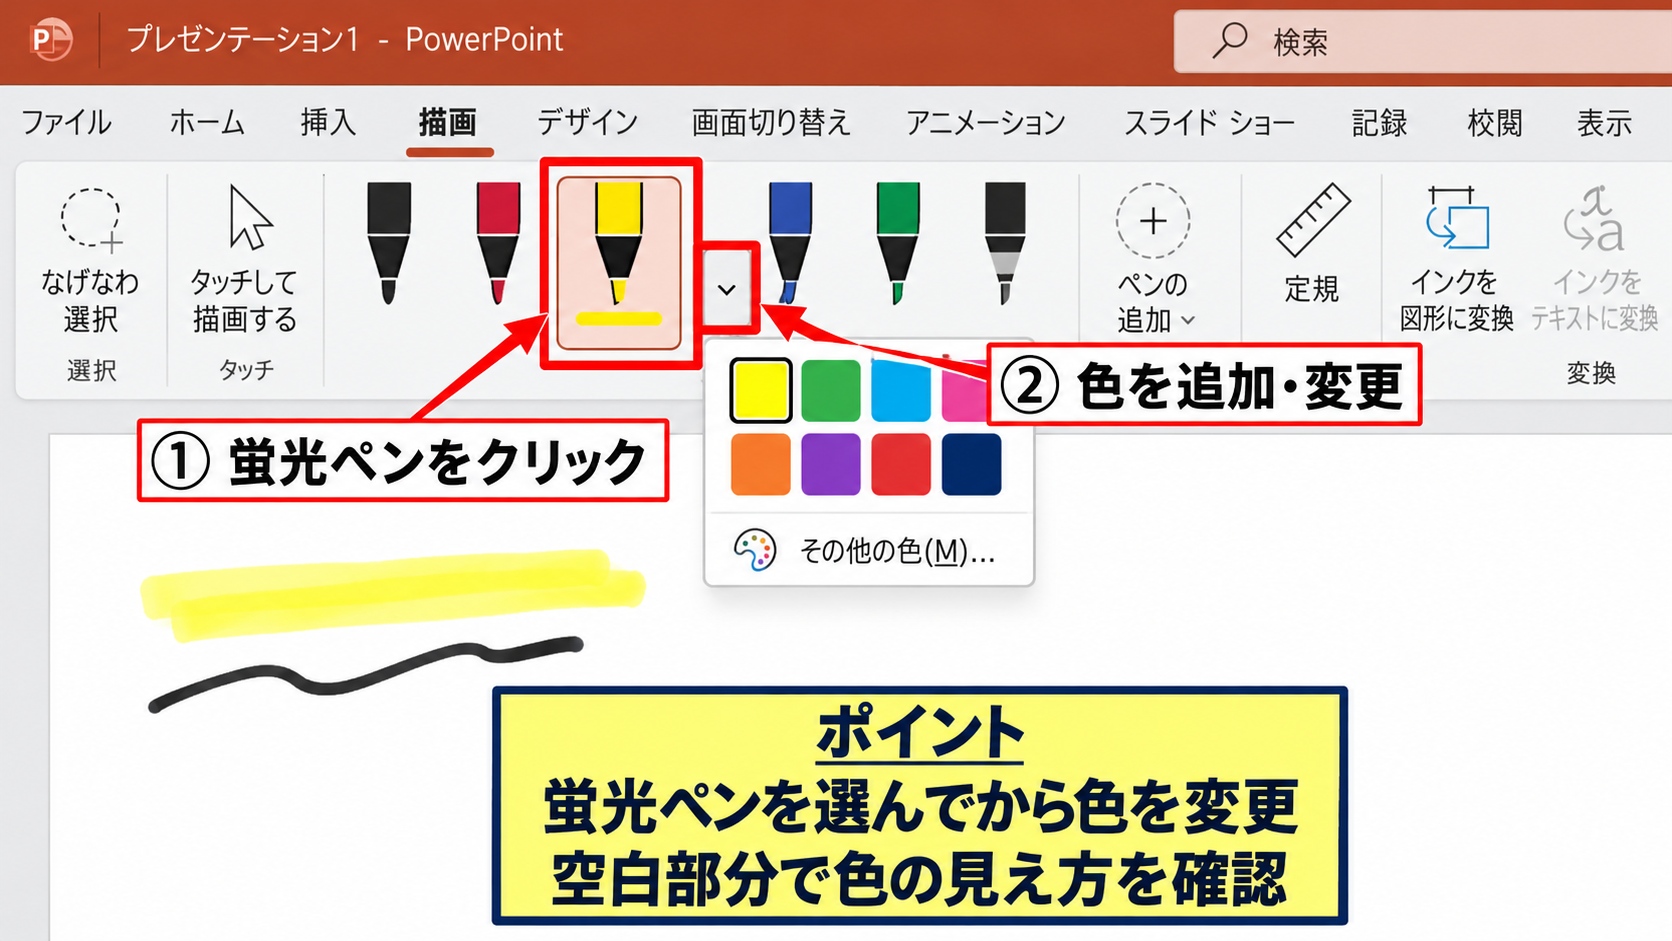1672x941 pixels.
Task: Open the 画面切り替え transitions tab
Action: click(x=771, y=123)
